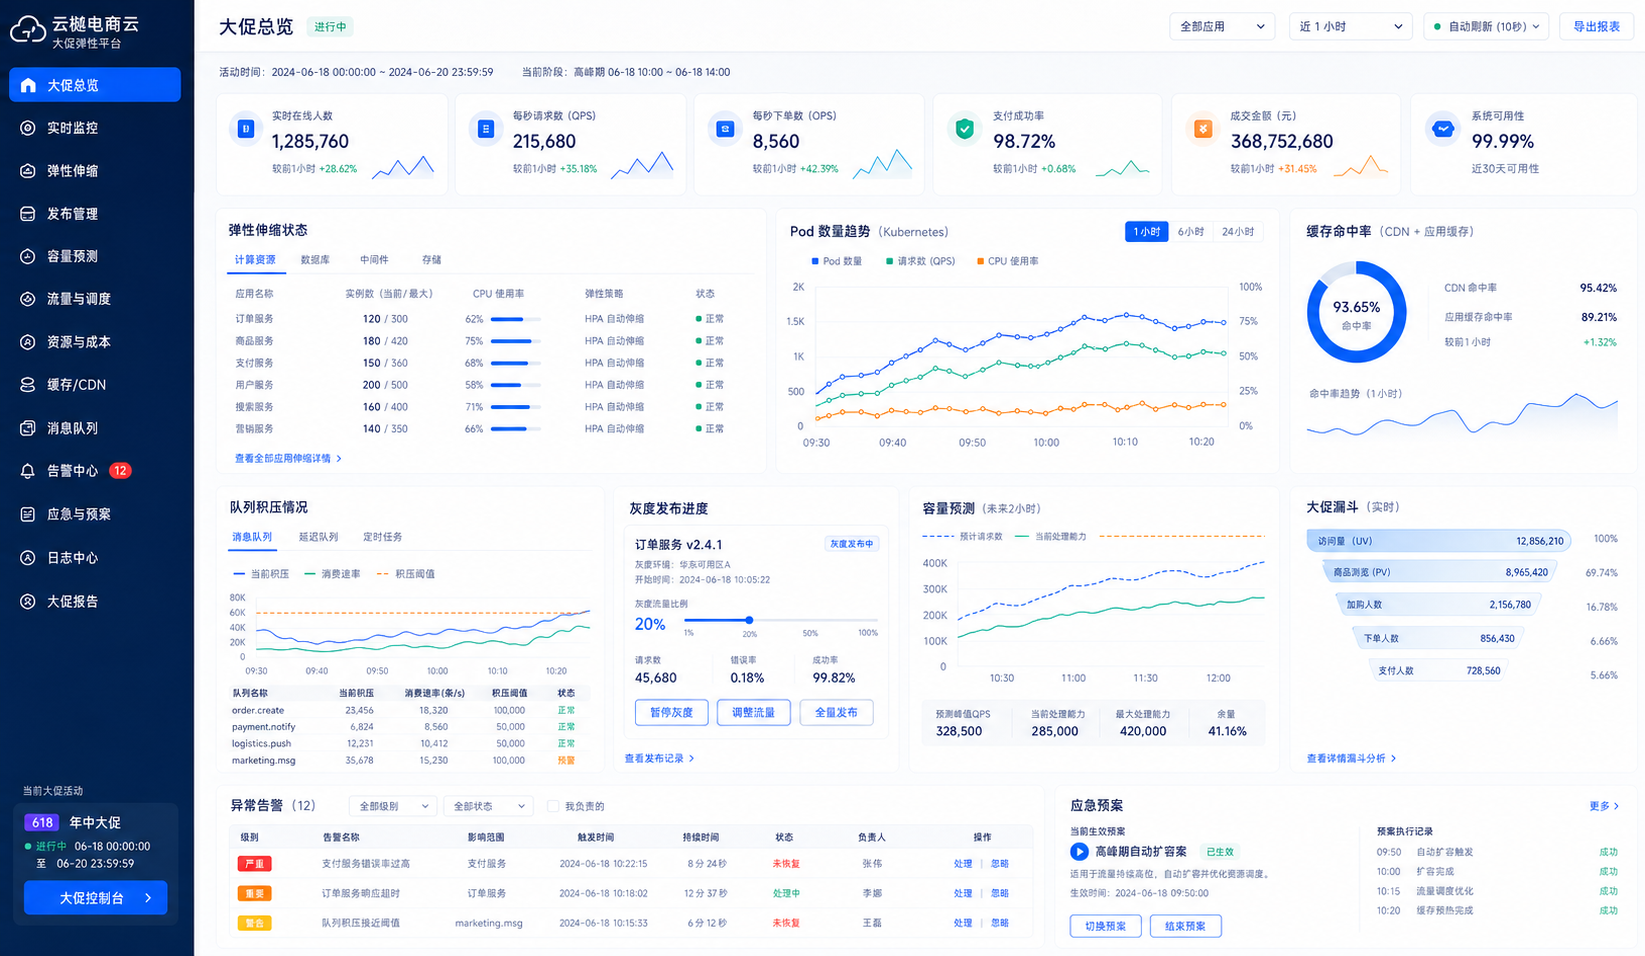This screenshot has width=1645, height=956.
Task: Open the 全部状态 alert filter dropdown
Action: point(487,806)
